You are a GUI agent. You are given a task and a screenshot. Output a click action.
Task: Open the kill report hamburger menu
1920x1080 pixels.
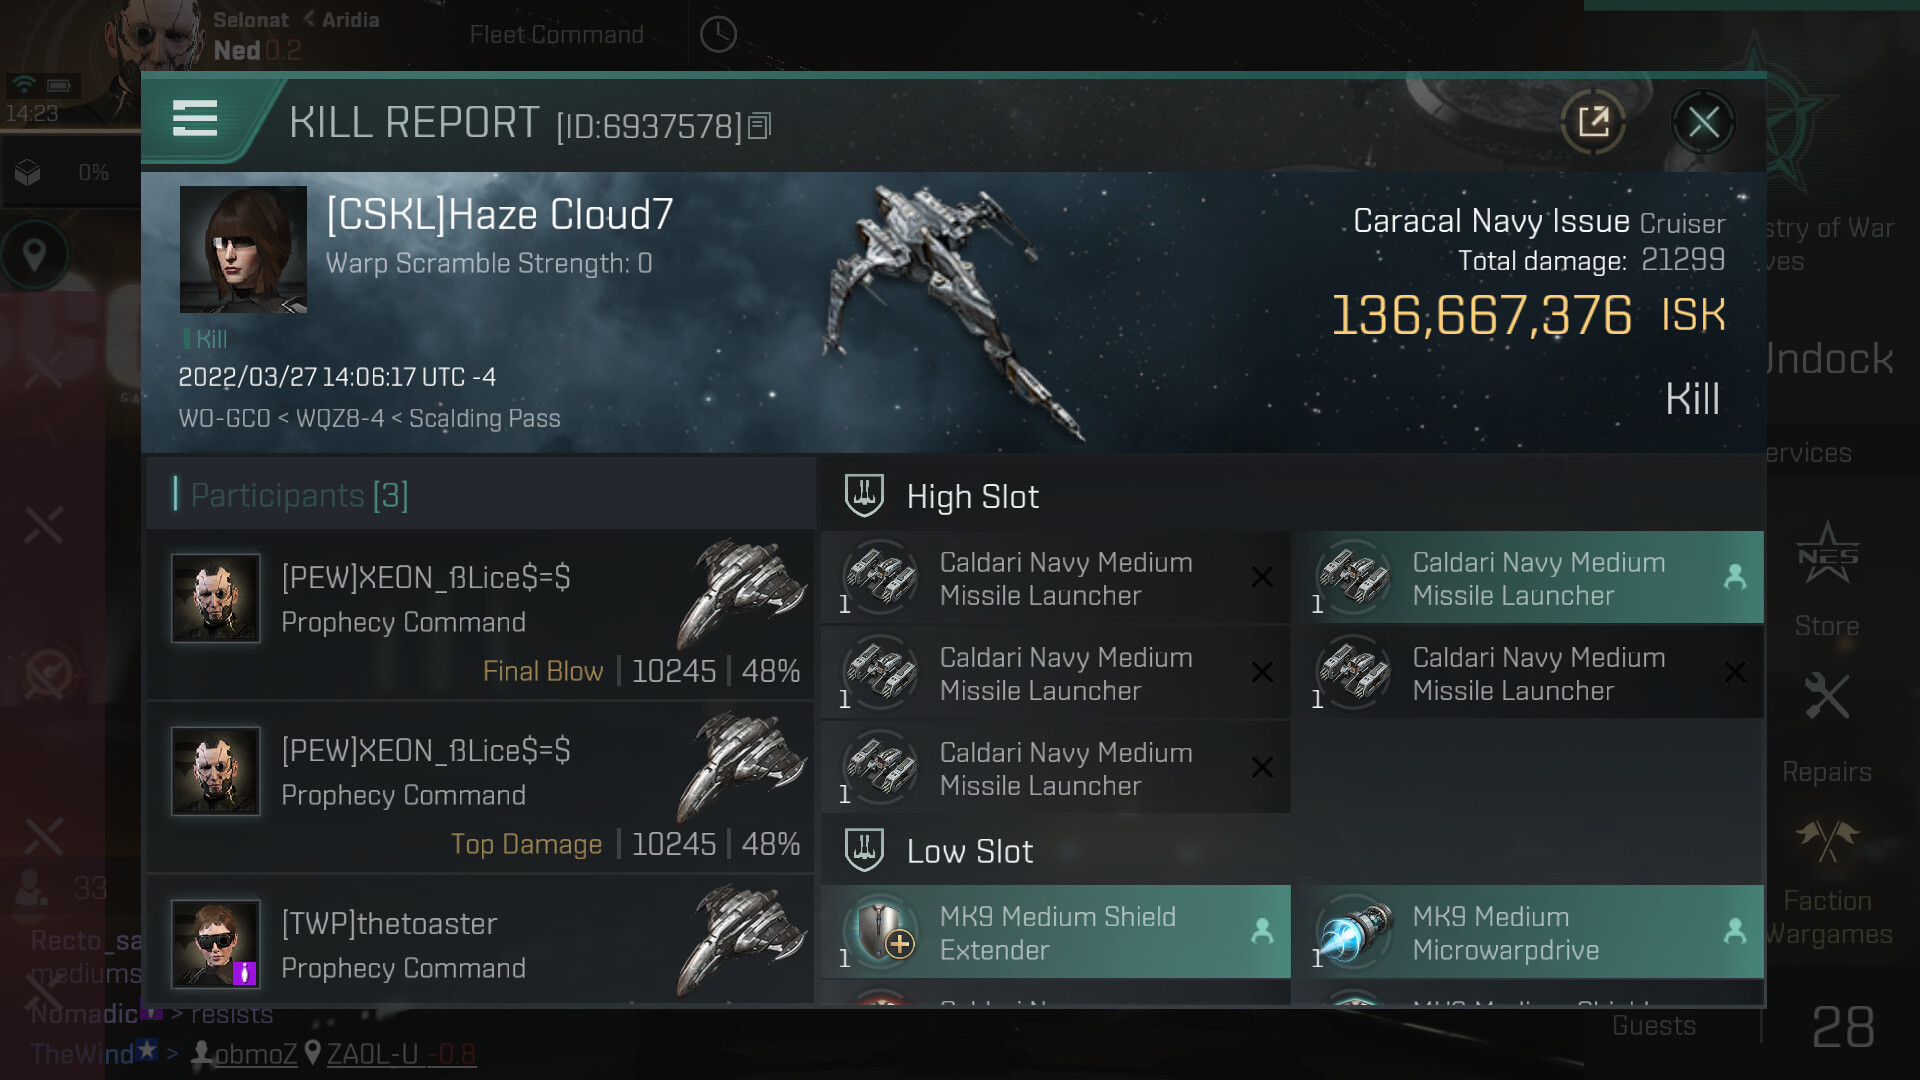195,119
